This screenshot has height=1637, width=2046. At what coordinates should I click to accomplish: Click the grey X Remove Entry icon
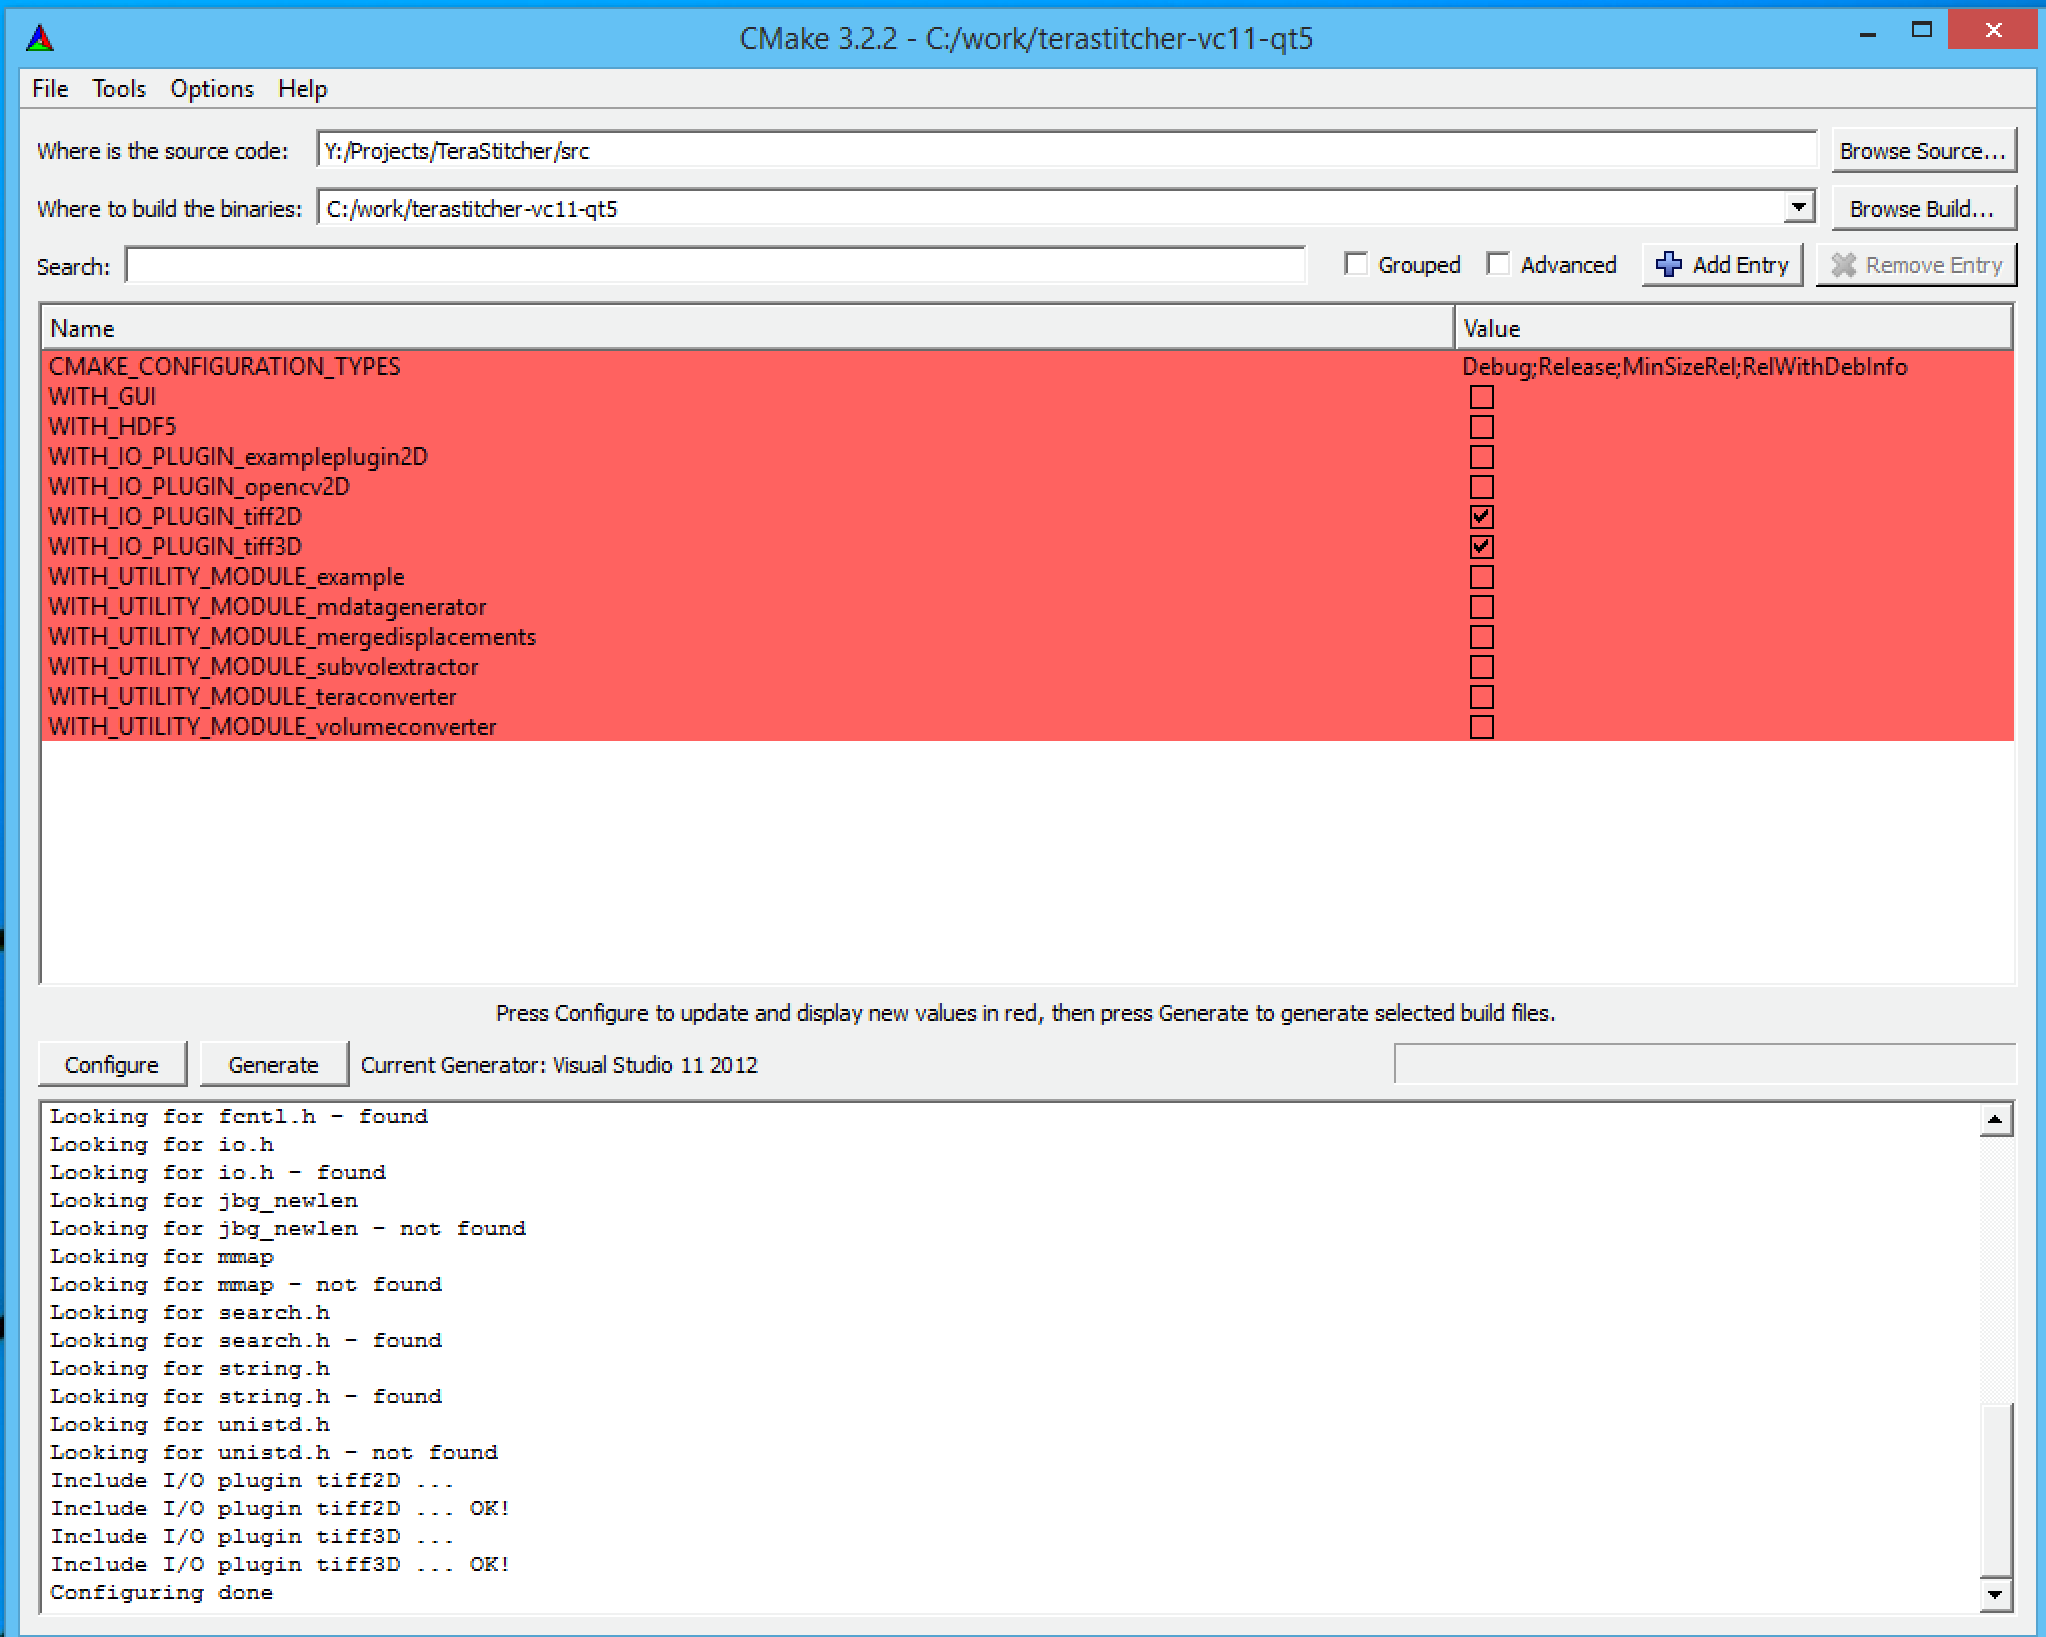coord(1843,265)
